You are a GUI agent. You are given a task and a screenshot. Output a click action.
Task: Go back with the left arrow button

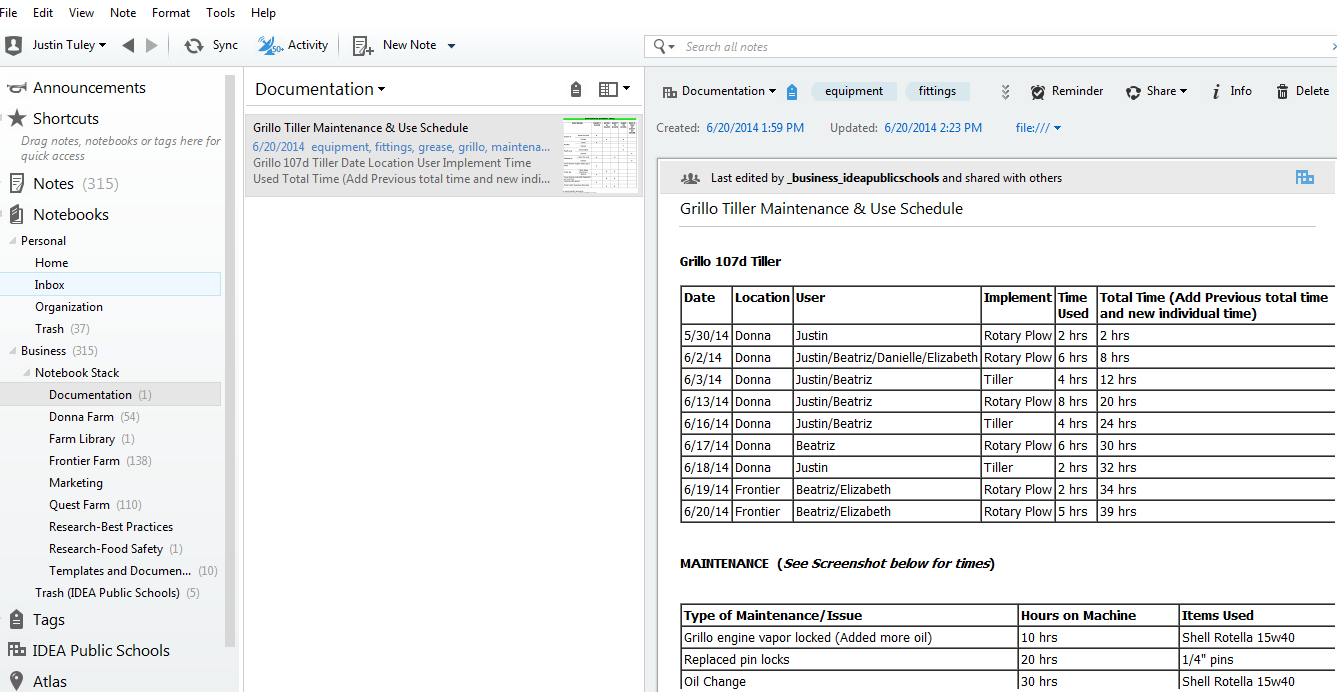pyautogui.click(x=128, y=45)
